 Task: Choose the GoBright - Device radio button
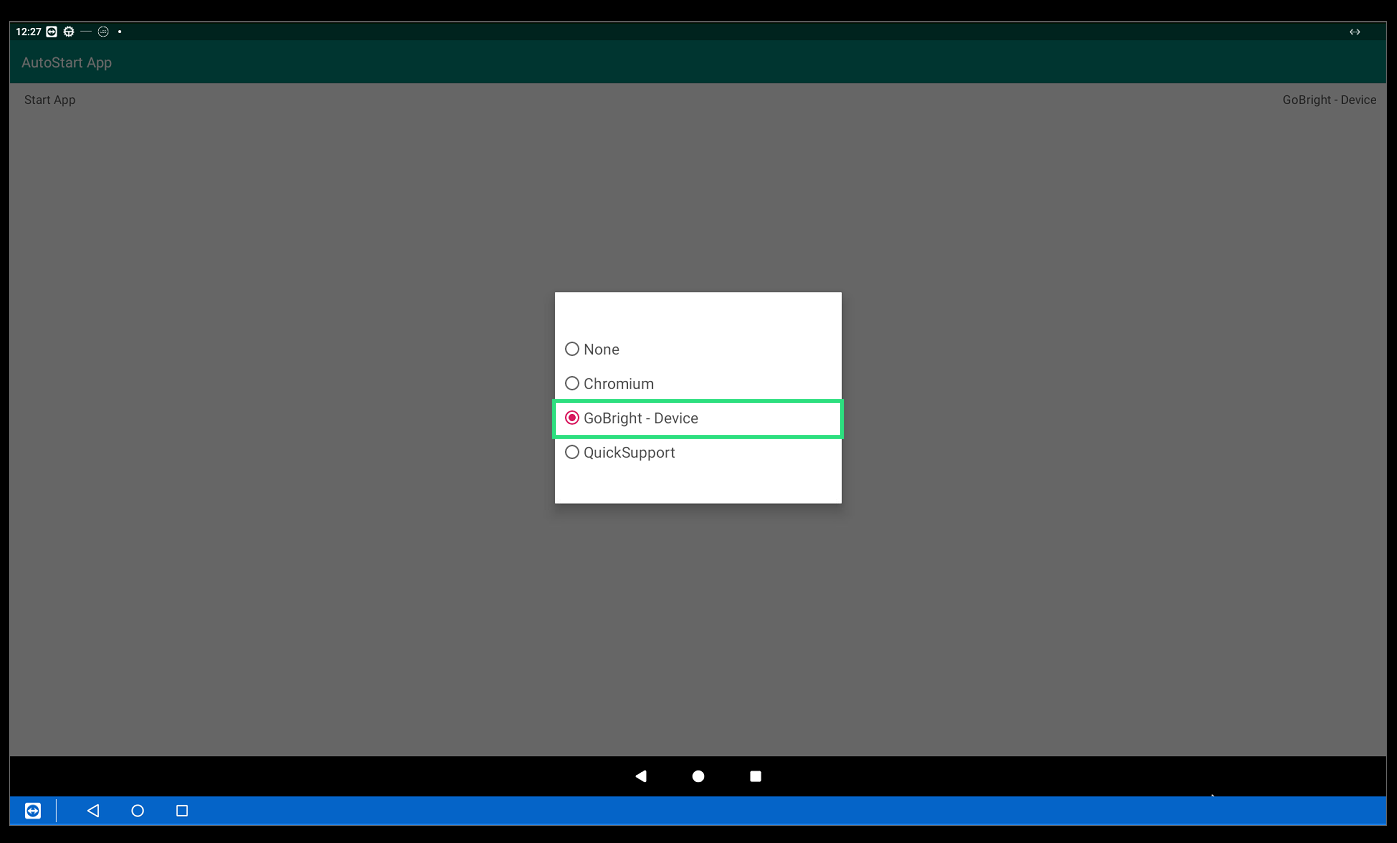click(x=698, y=418)
